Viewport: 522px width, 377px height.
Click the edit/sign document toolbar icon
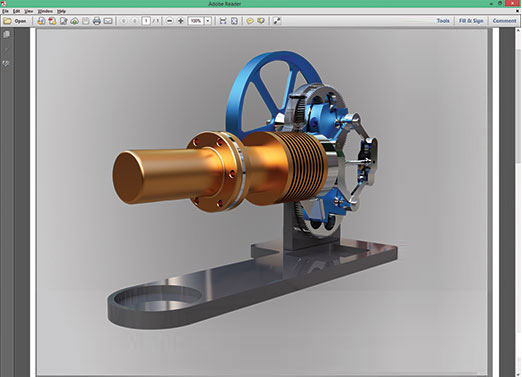tap(63, 21)
